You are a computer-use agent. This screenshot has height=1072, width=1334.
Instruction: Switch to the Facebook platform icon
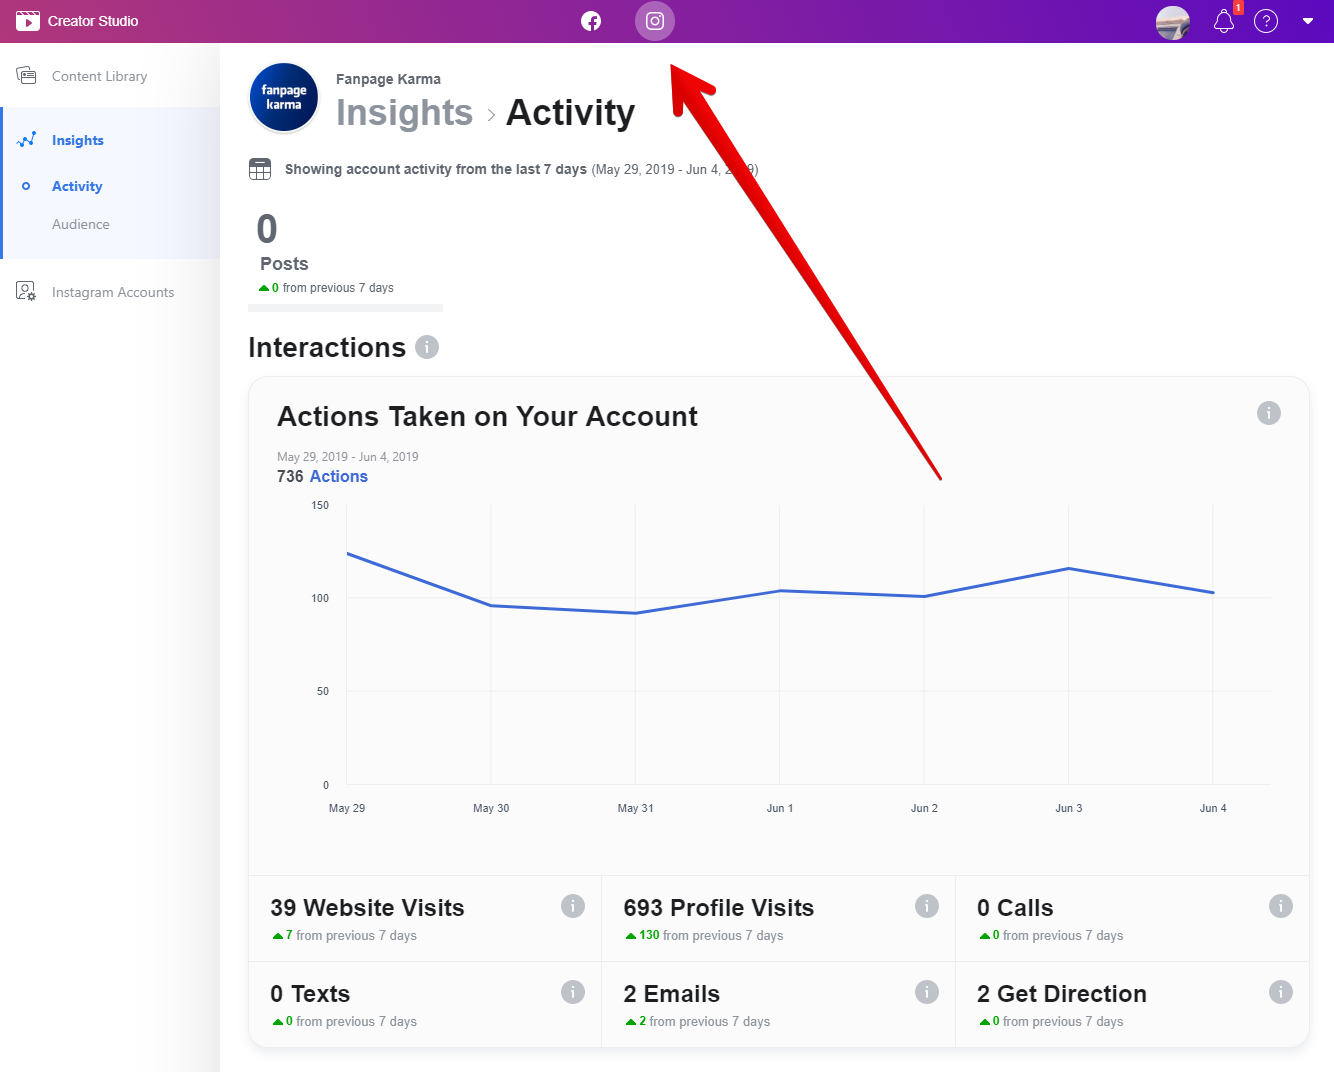[x=591, y=21]
